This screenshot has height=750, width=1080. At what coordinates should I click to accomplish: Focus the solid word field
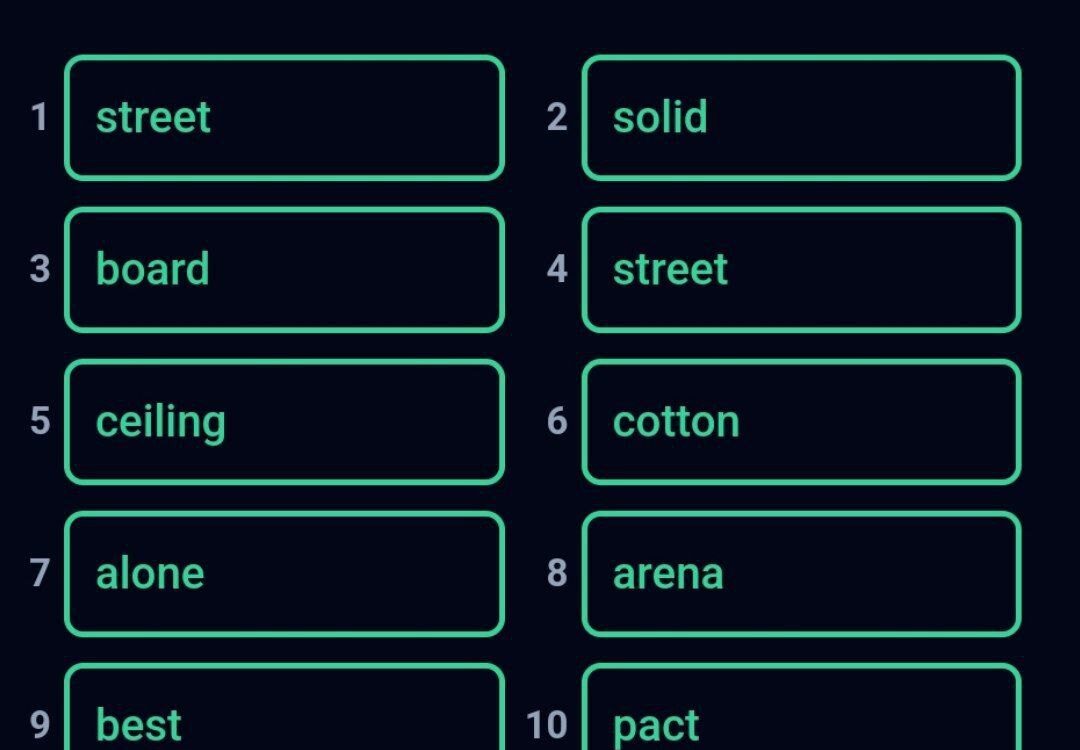[801, 118]
